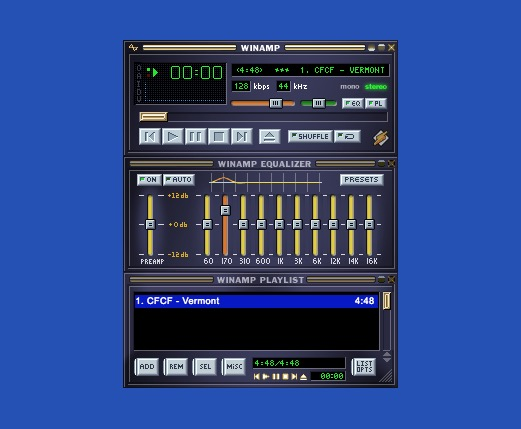
Task: Open the LIST OPTS menu
Action: pyautogui.click(x=364, y=367)
